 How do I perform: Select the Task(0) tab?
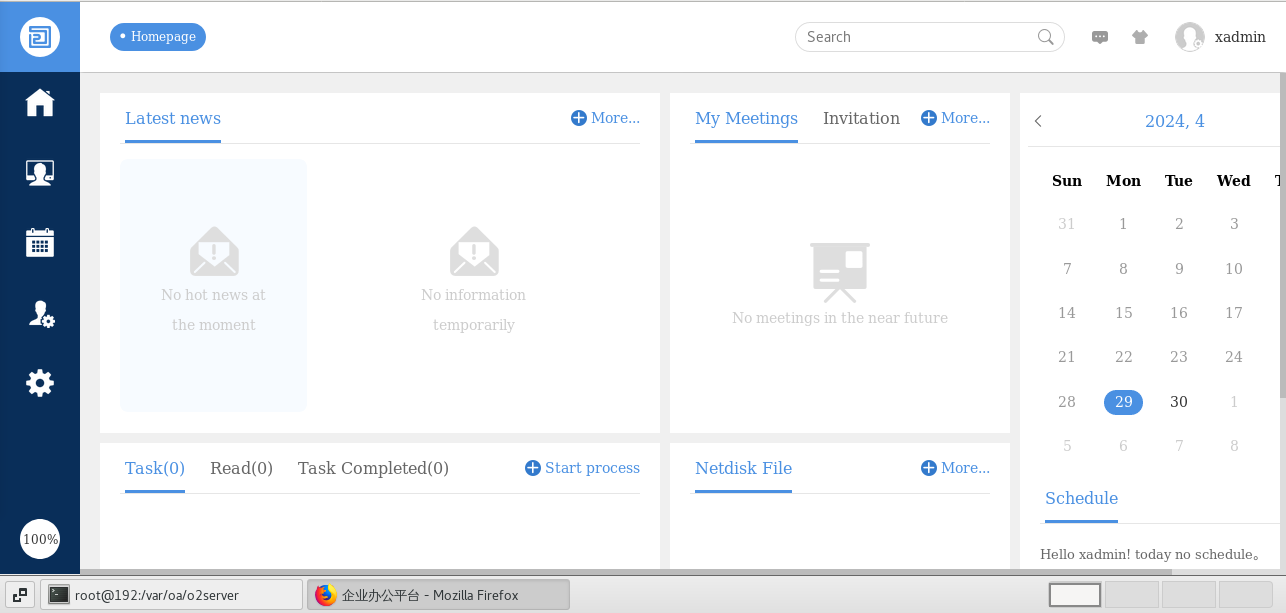(155, 468)
